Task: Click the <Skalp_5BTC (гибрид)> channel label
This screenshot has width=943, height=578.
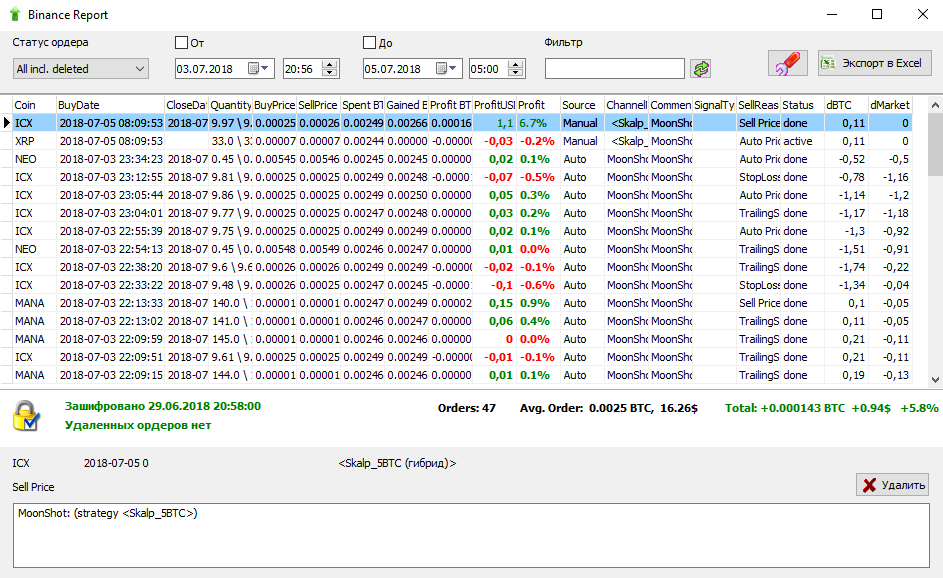Action: pyautogui.click(x=397, y=463)
